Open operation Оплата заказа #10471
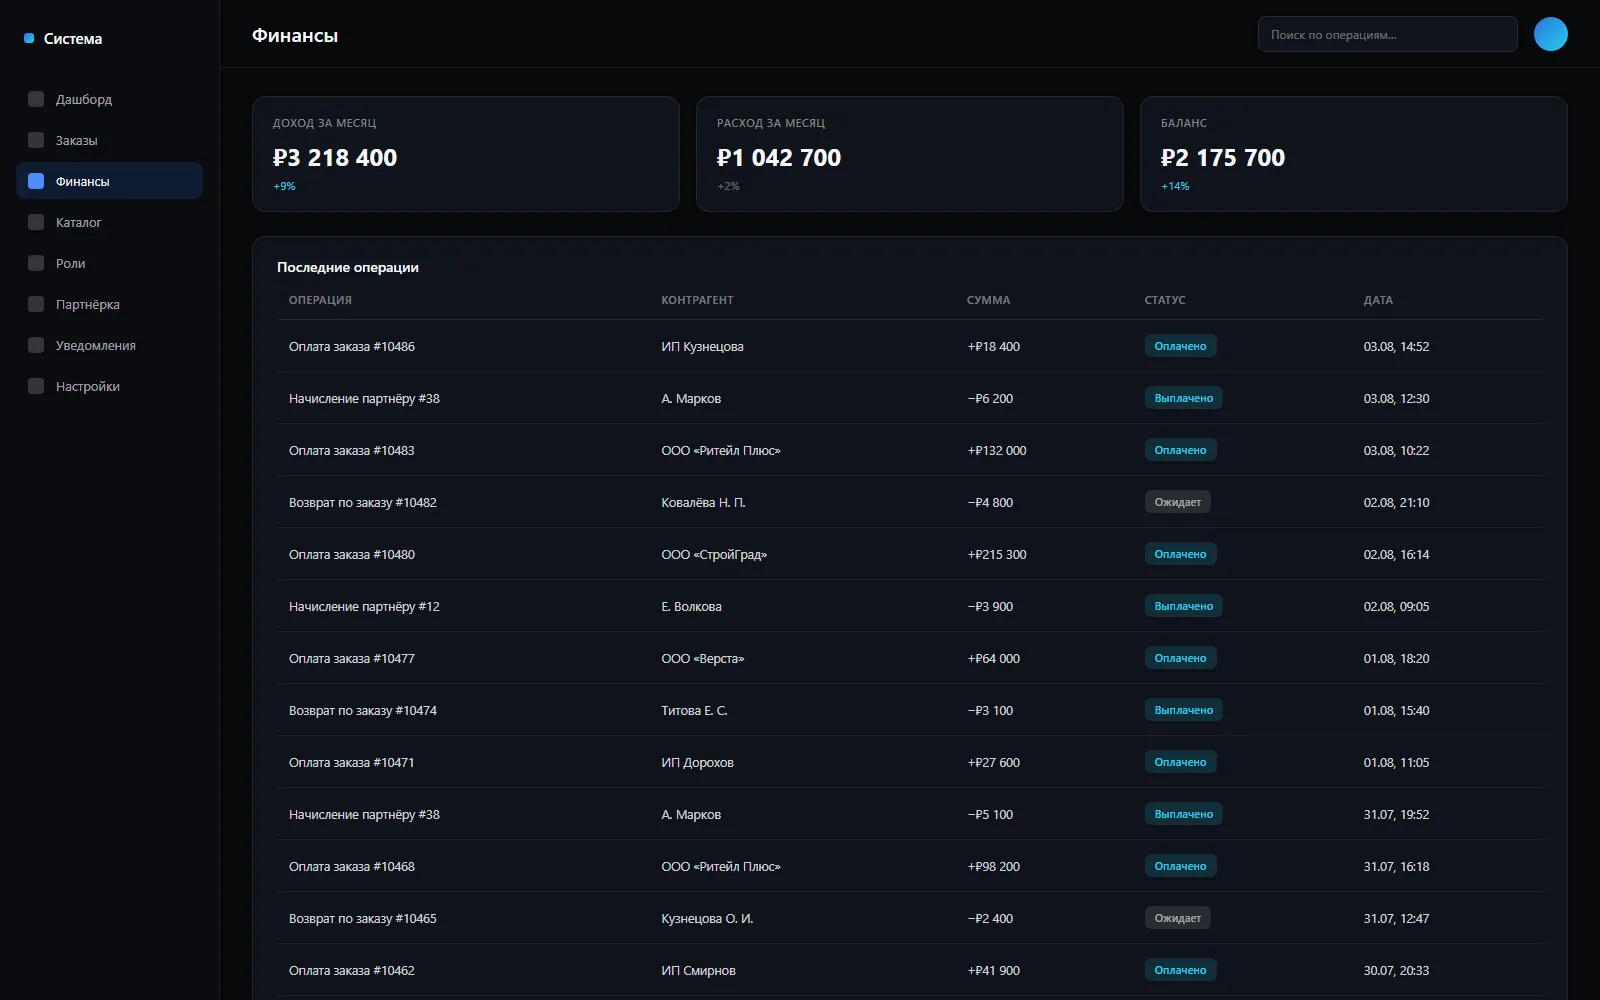Viewport: 1600px width, 1000px height. pos(352,762)
